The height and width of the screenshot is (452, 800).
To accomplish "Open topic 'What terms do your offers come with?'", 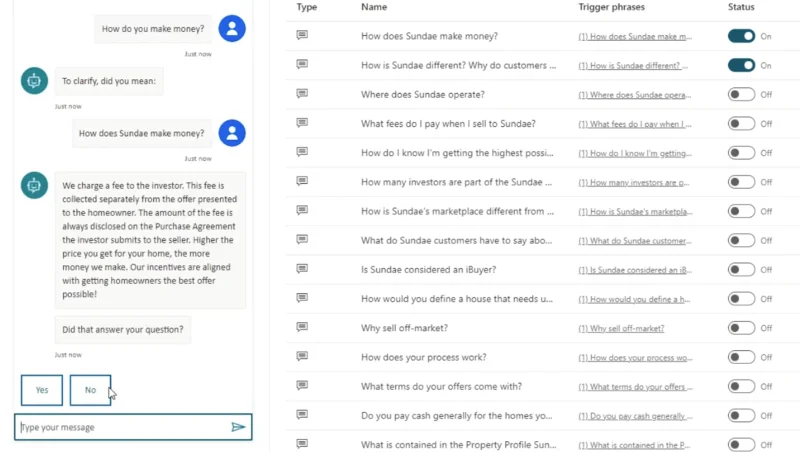I will (x=441, y=386).
